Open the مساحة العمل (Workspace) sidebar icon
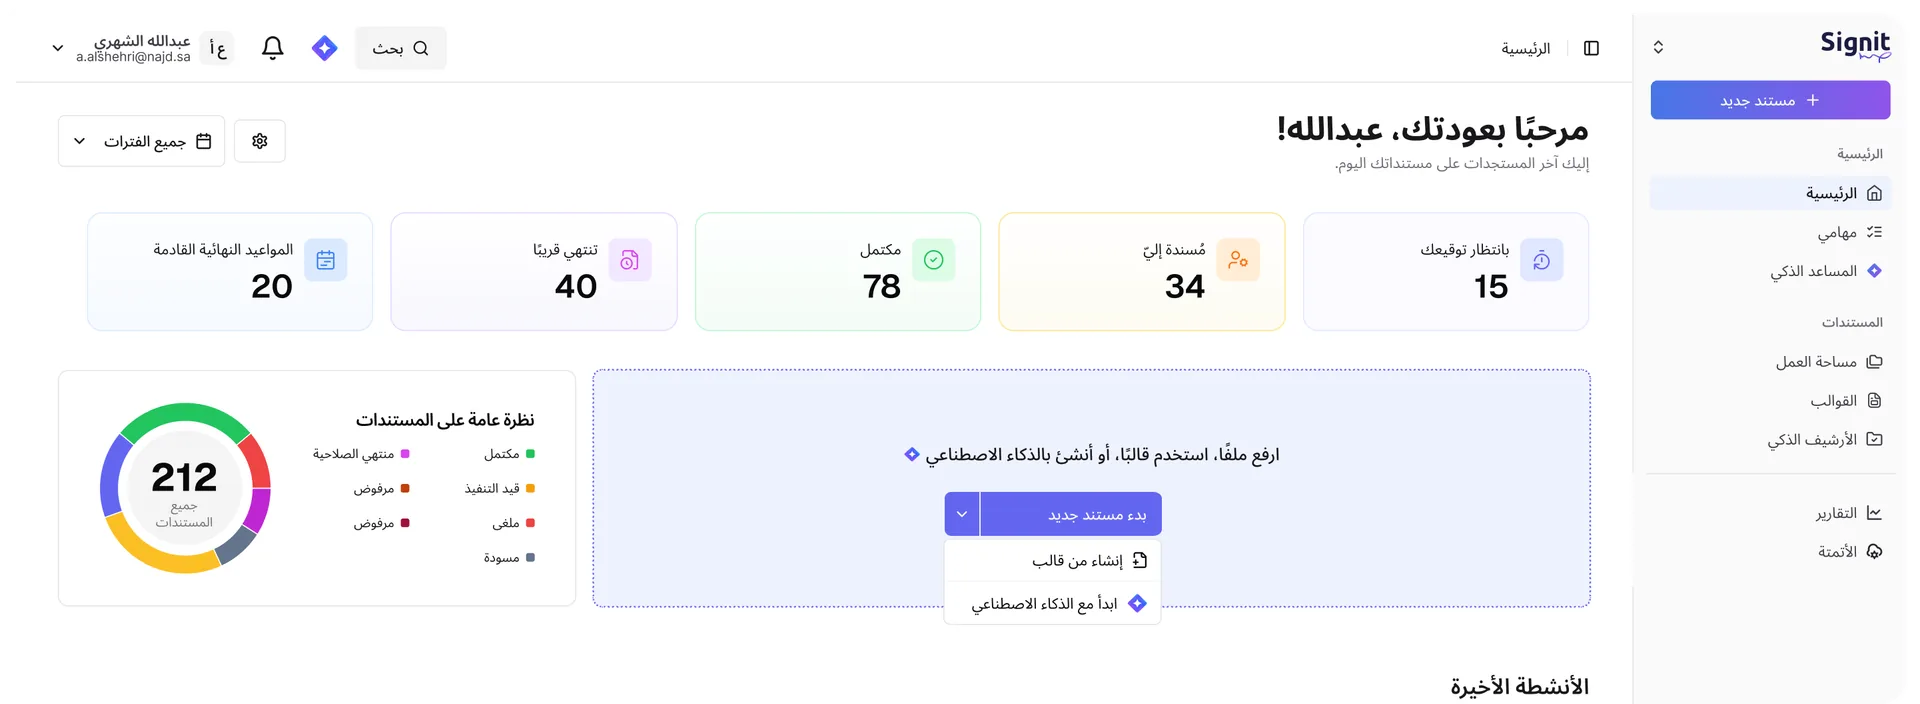The width and height of the screenshot is (1920, 704). coord(1874,361)
